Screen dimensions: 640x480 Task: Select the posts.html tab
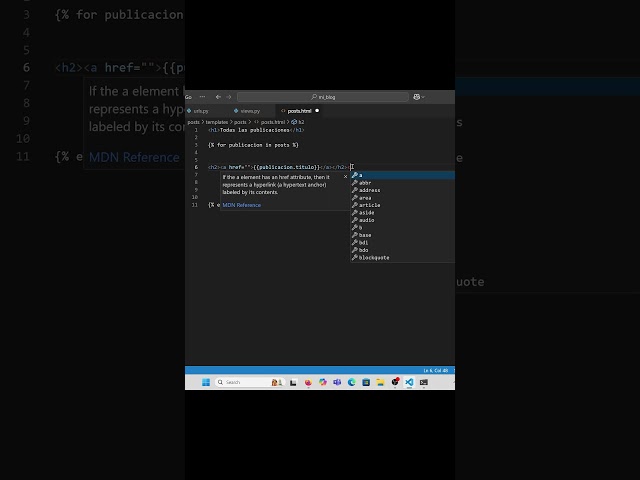coord(299,111)
